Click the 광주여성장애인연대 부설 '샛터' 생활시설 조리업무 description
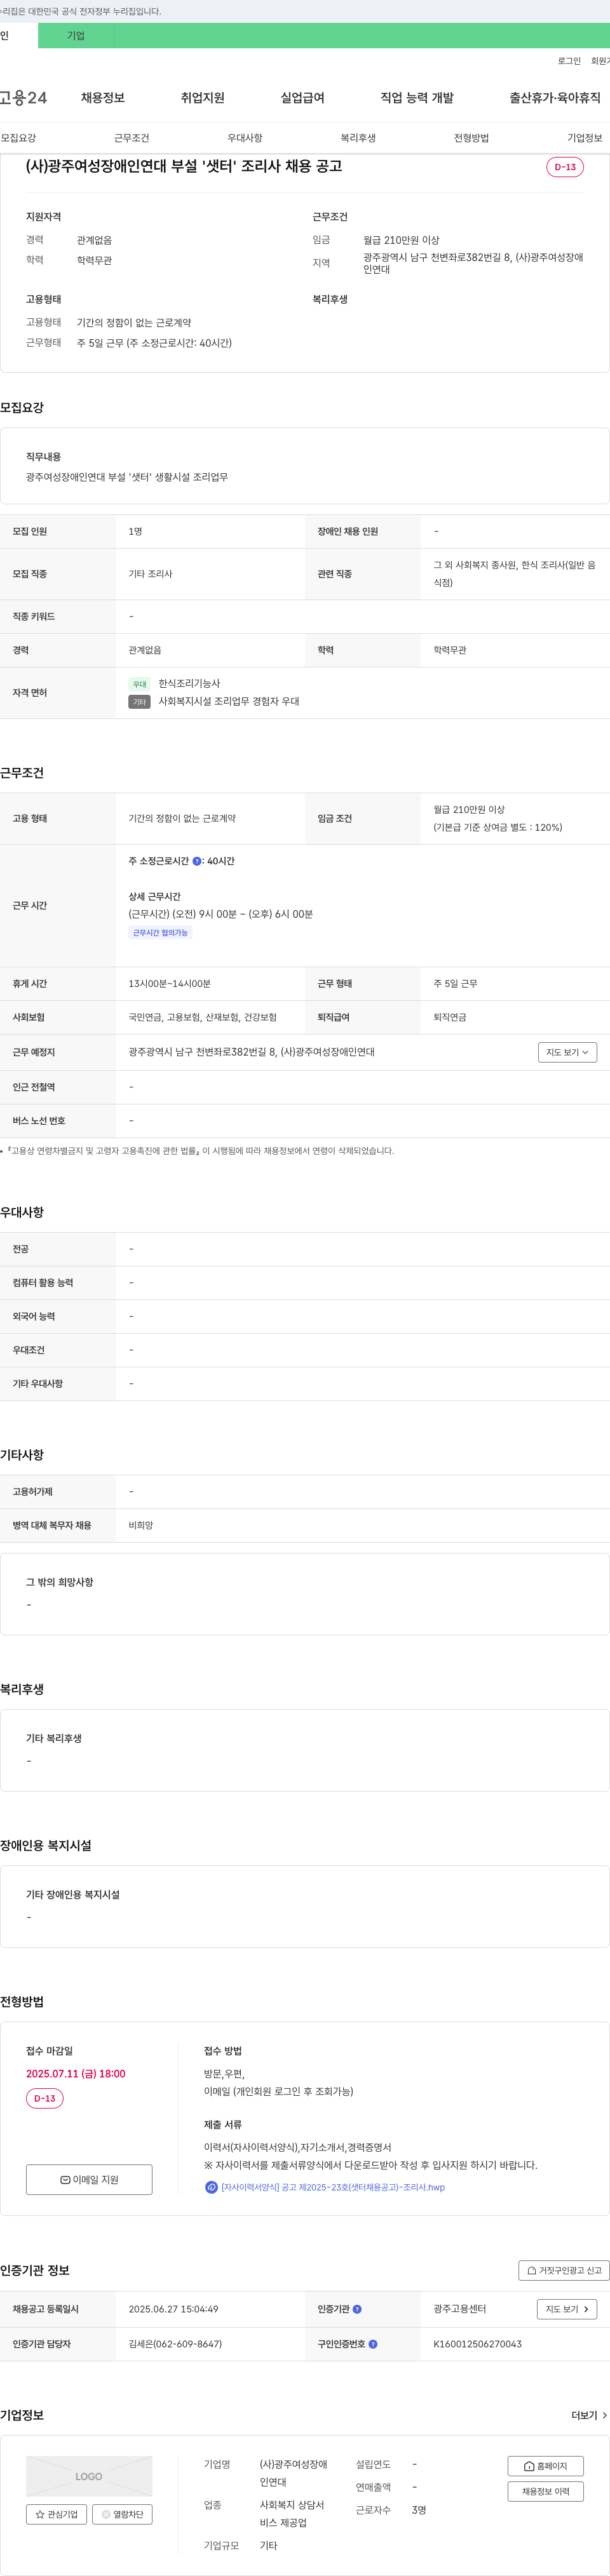This screenshot has height=2576, width=610. pyautogui.click(x=127, y=477)
